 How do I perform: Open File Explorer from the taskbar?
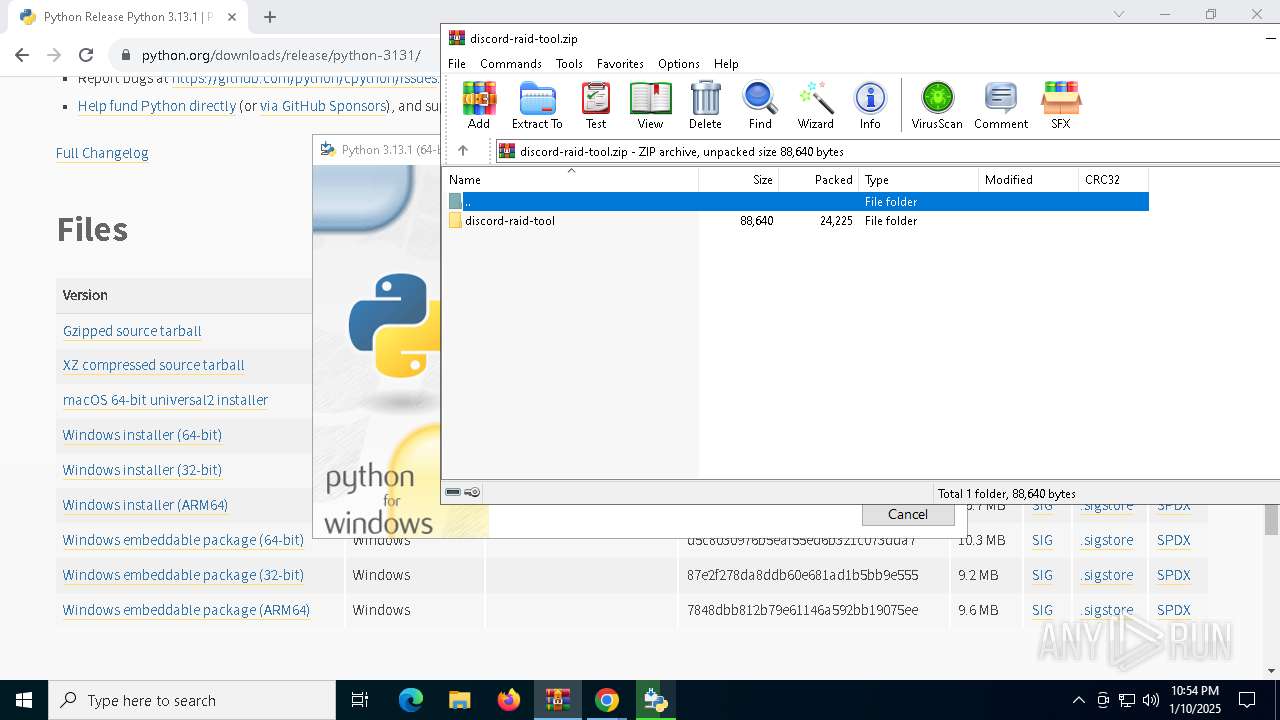pyautogui.click(x=460, y=700)
